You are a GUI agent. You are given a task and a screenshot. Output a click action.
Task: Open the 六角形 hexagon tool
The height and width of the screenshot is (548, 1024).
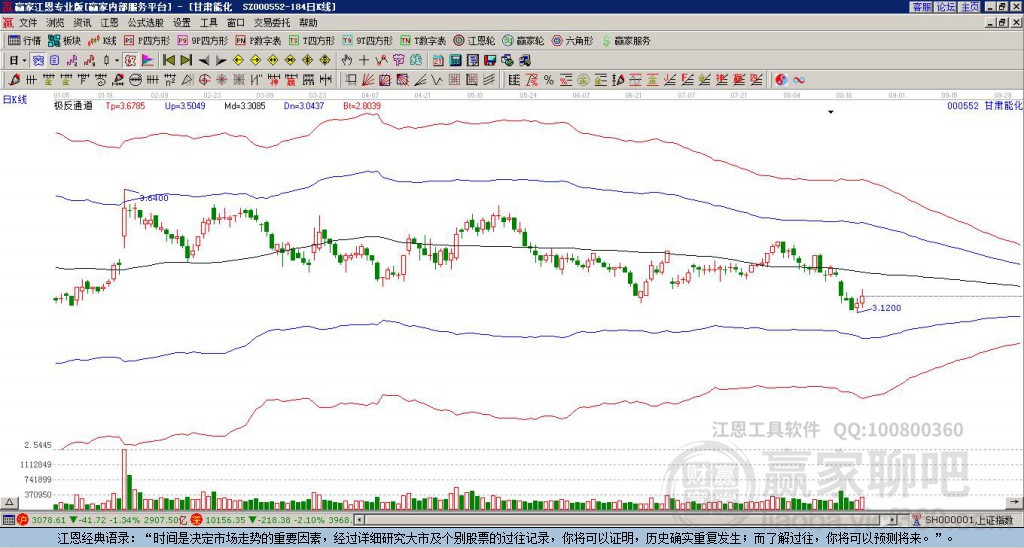click(572, 40)
